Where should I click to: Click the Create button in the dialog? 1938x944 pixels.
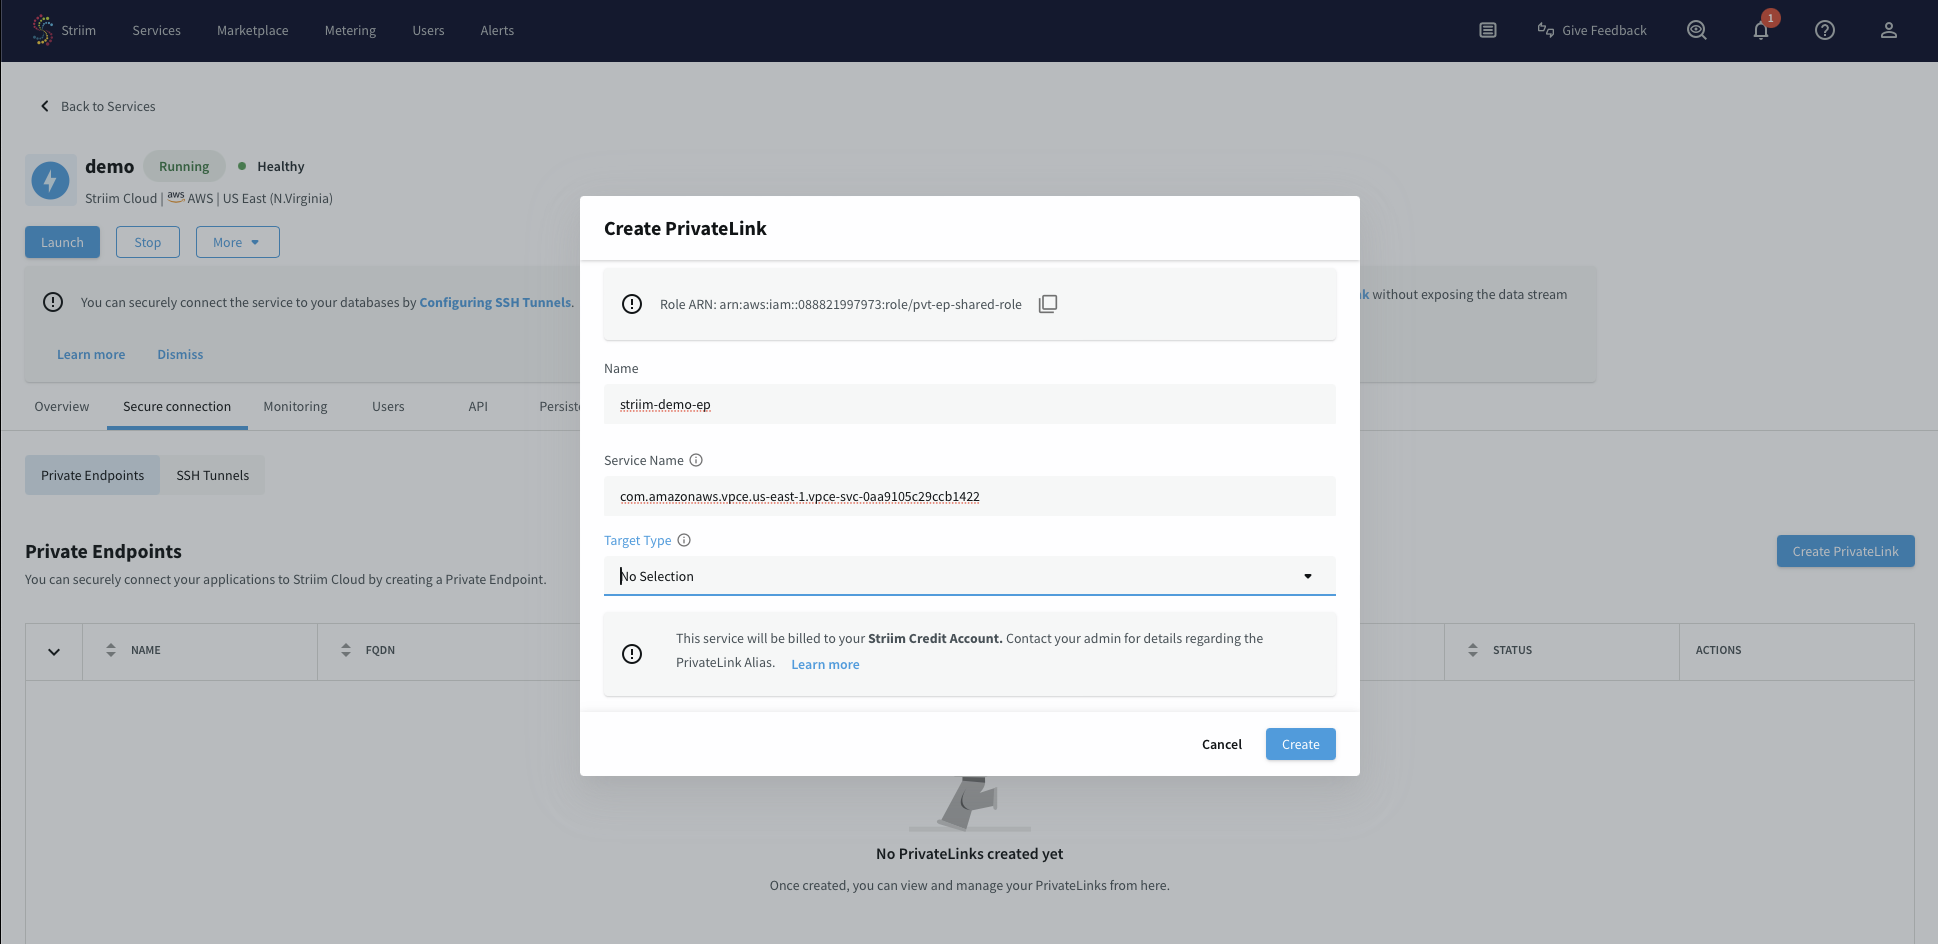click(1300, 744)
